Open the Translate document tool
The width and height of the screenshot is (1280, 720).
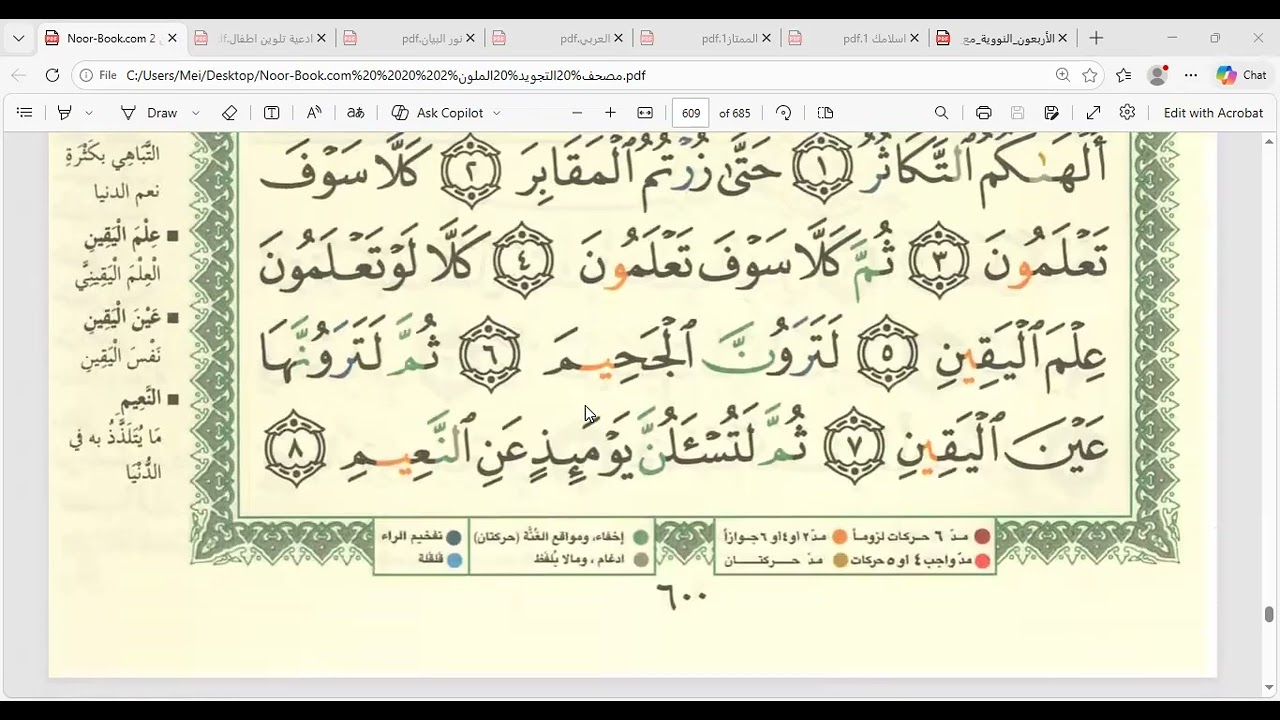pos(355,113)
